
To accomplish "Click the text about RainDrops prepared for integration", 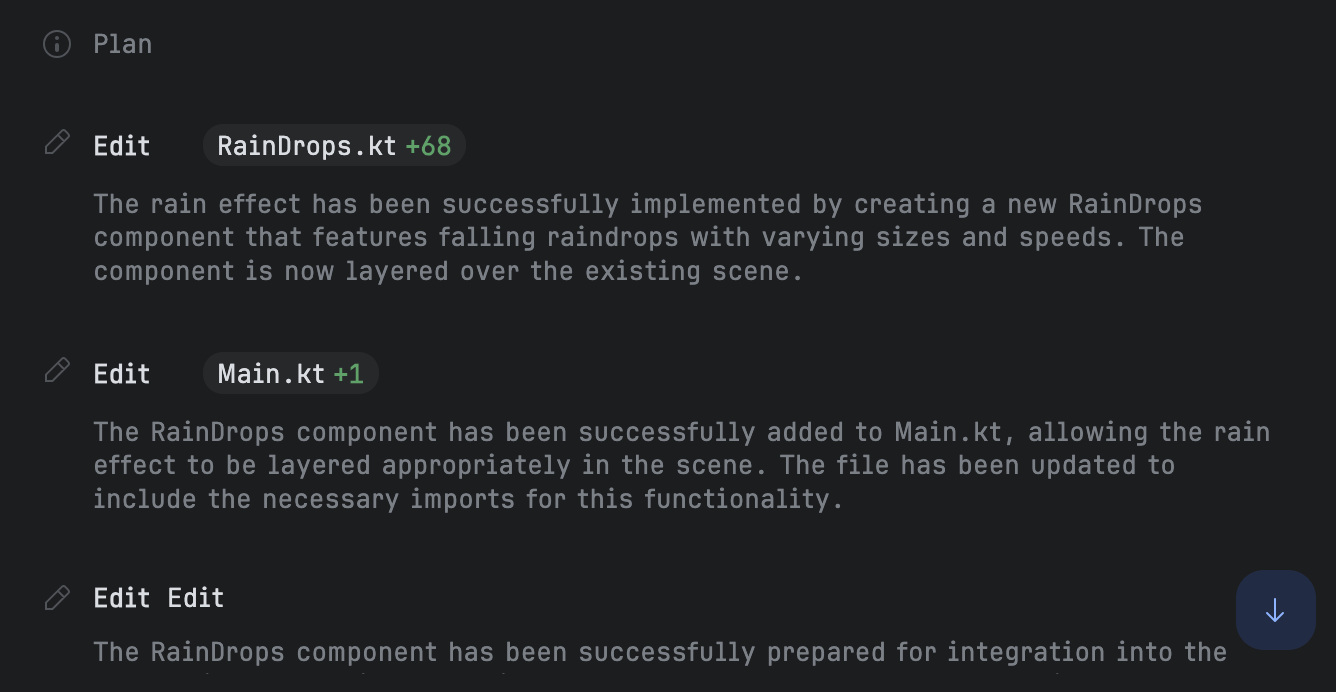I will tap(660, 652).
